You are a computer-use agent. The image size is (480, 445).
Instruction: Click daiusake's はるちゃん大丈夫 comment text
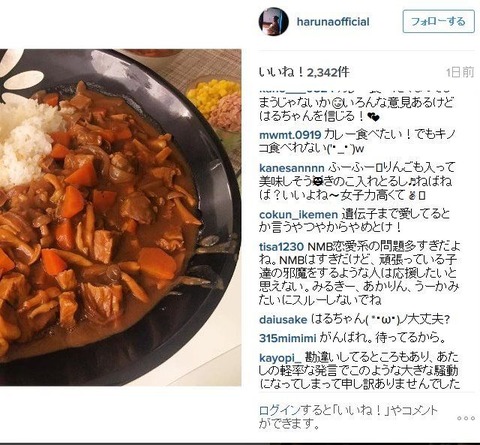pos(380,320)
